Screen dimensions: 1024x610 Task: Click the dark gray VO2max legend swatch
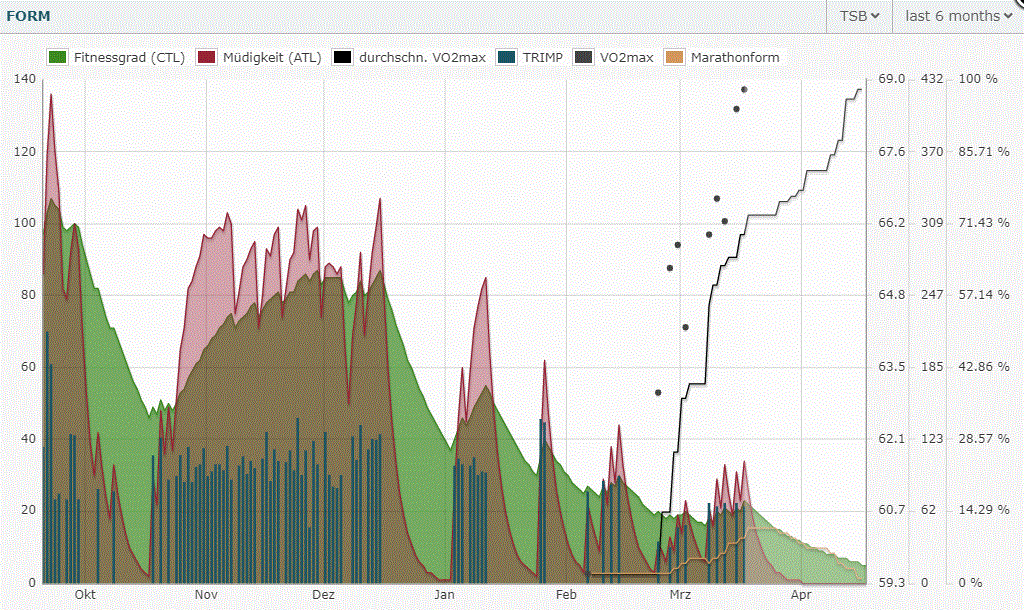[583, 57]
